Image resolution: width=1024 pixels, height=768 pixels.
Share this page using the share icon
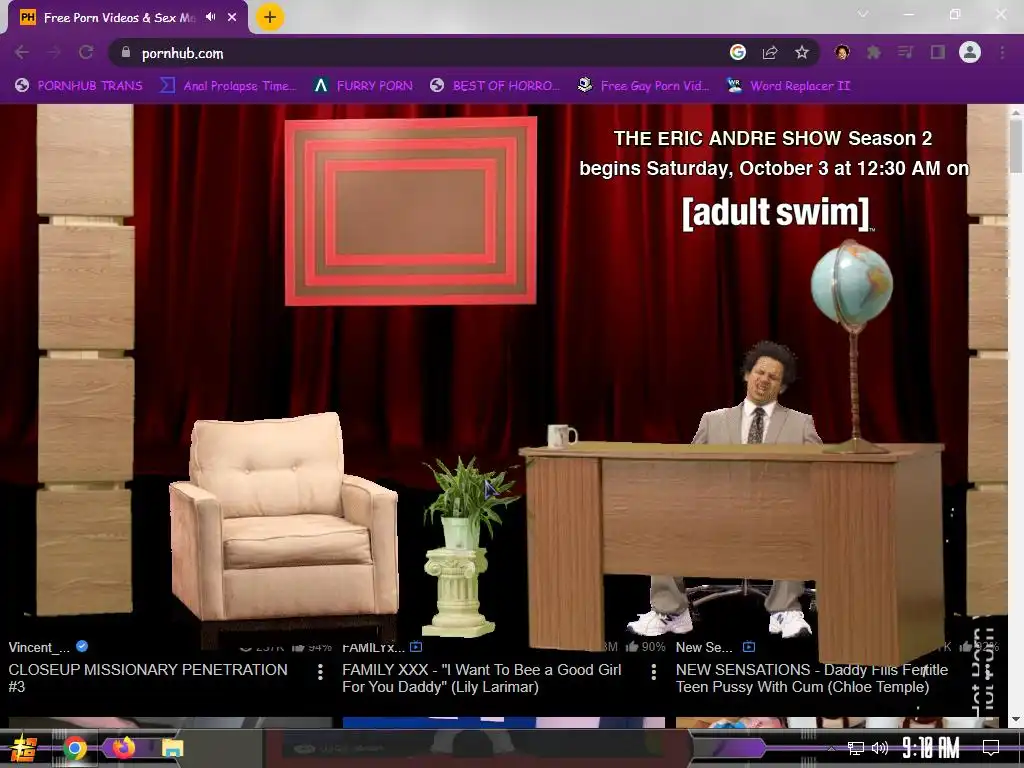coord(770,53)
